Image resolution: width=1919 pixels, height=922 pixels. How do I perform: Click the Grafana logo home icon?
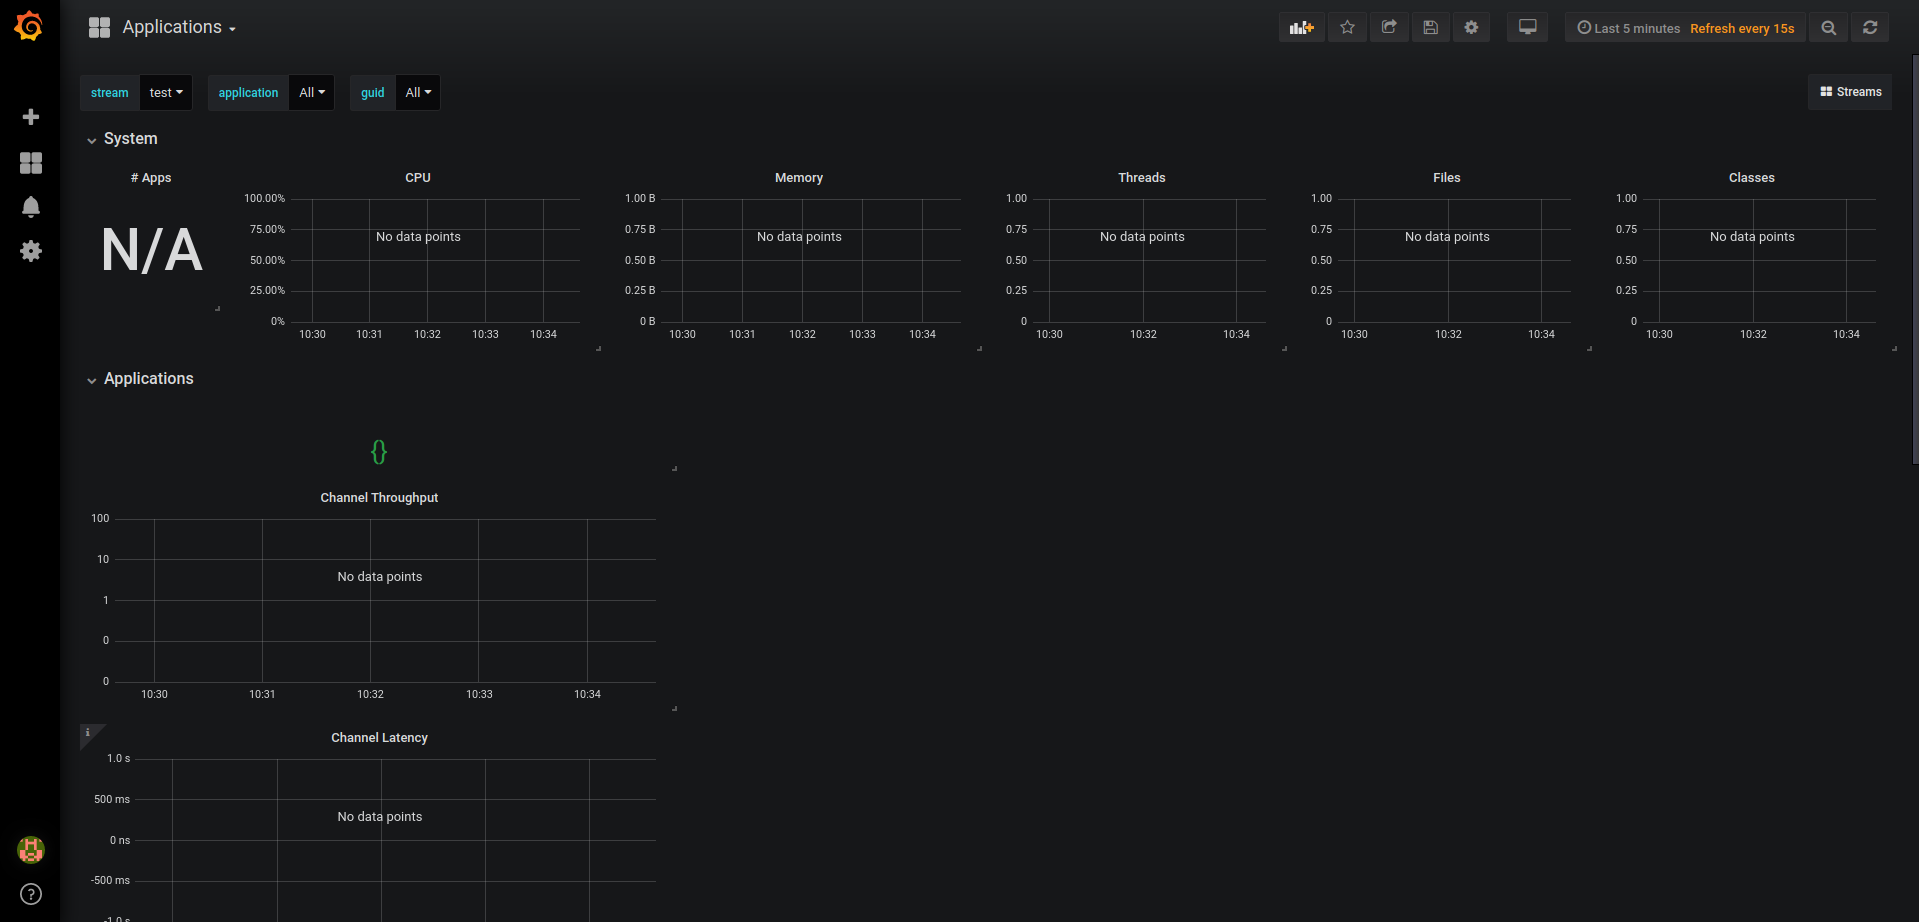click(x=29, y=26)
